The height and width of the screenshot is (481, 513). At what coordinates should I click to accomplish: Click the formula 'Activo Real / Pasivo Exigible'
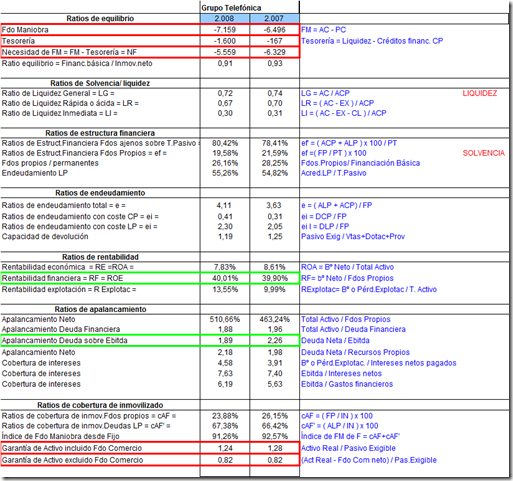click(x=348, y=448)
